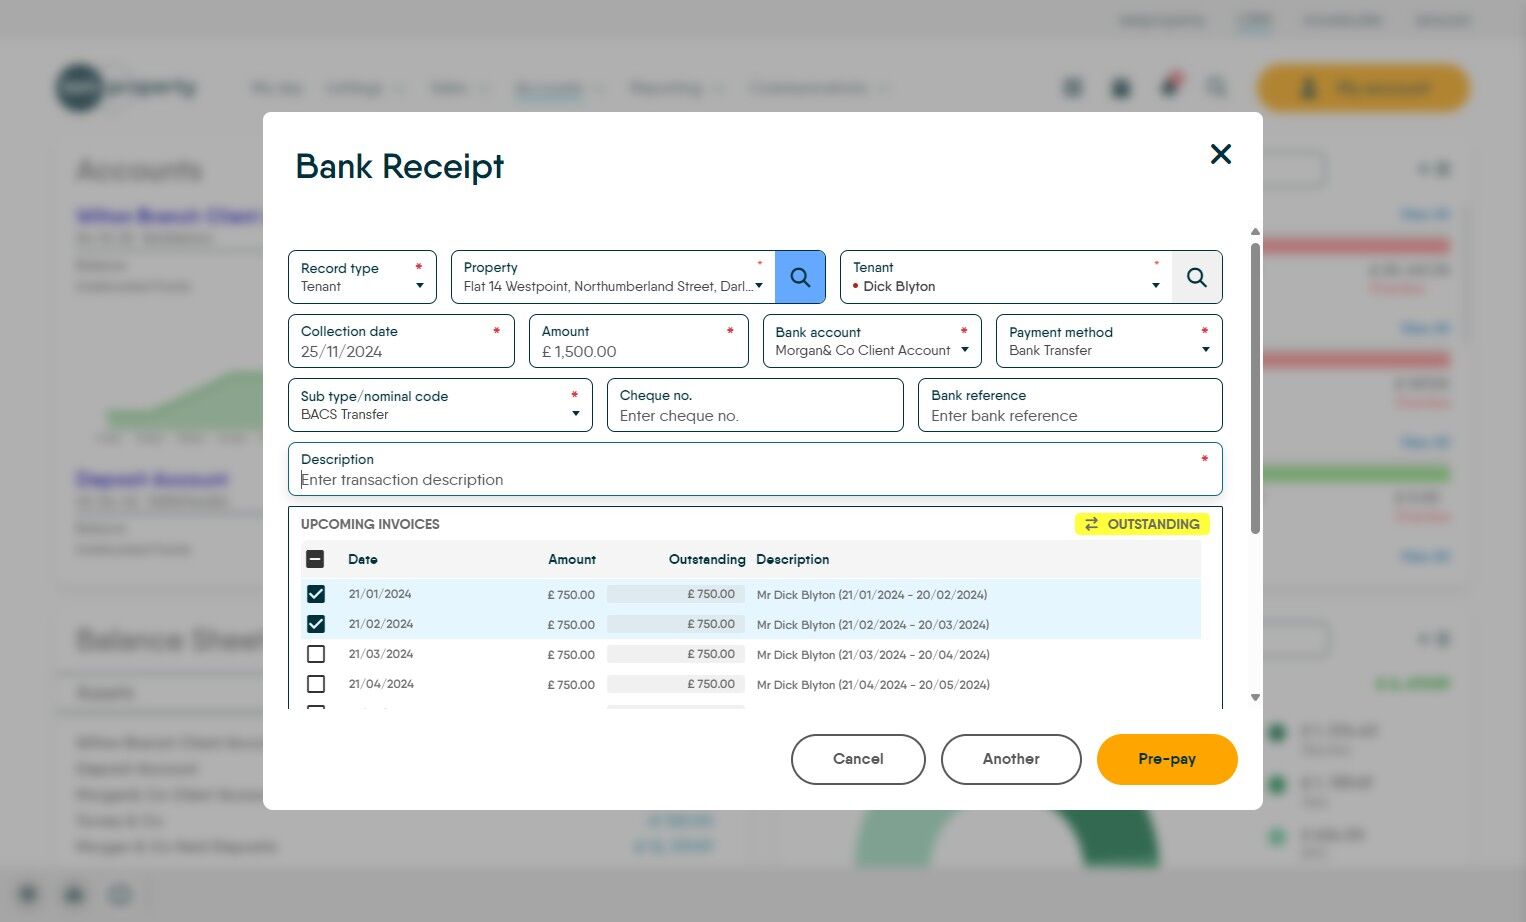
Task: Click the £750.00 amount on the 21/03/2024 row
Action: coord(571,655)
